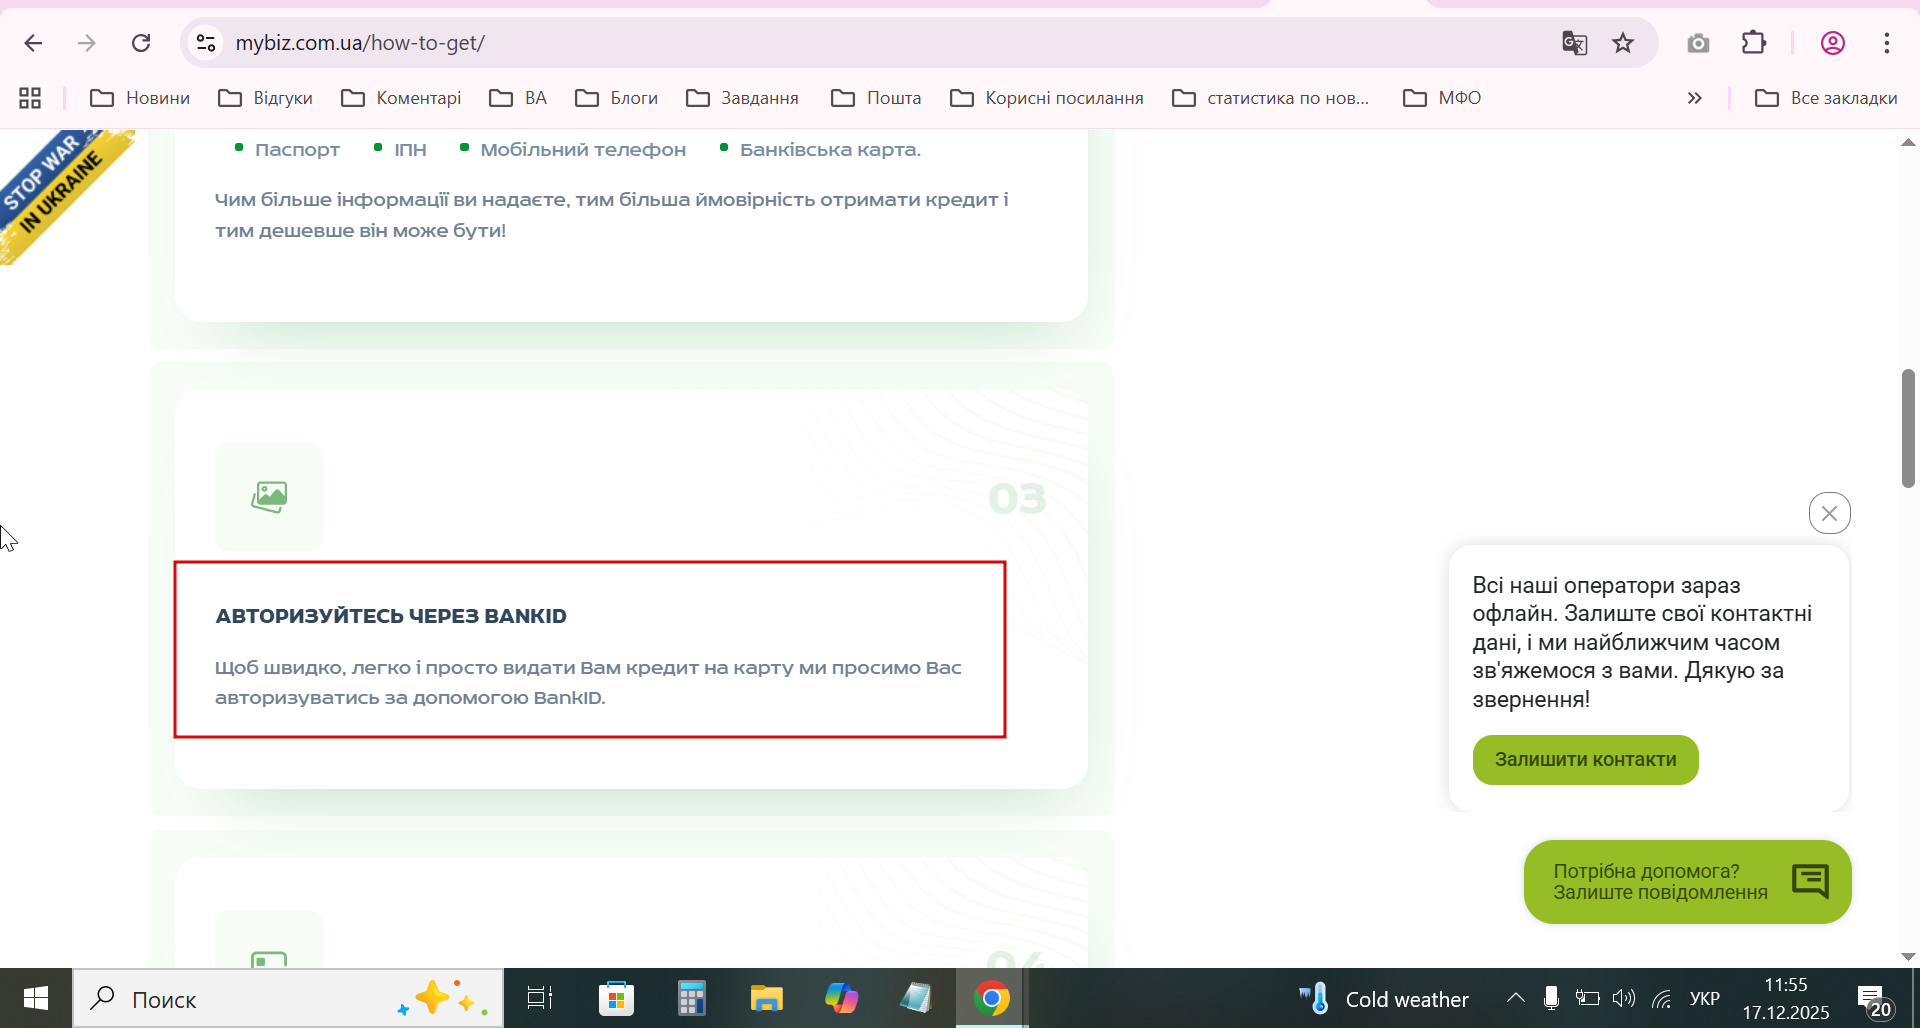Click the page scrollbar thumb
1920x1028 pixels.
pyautogui.click(x=1908, y=428)
